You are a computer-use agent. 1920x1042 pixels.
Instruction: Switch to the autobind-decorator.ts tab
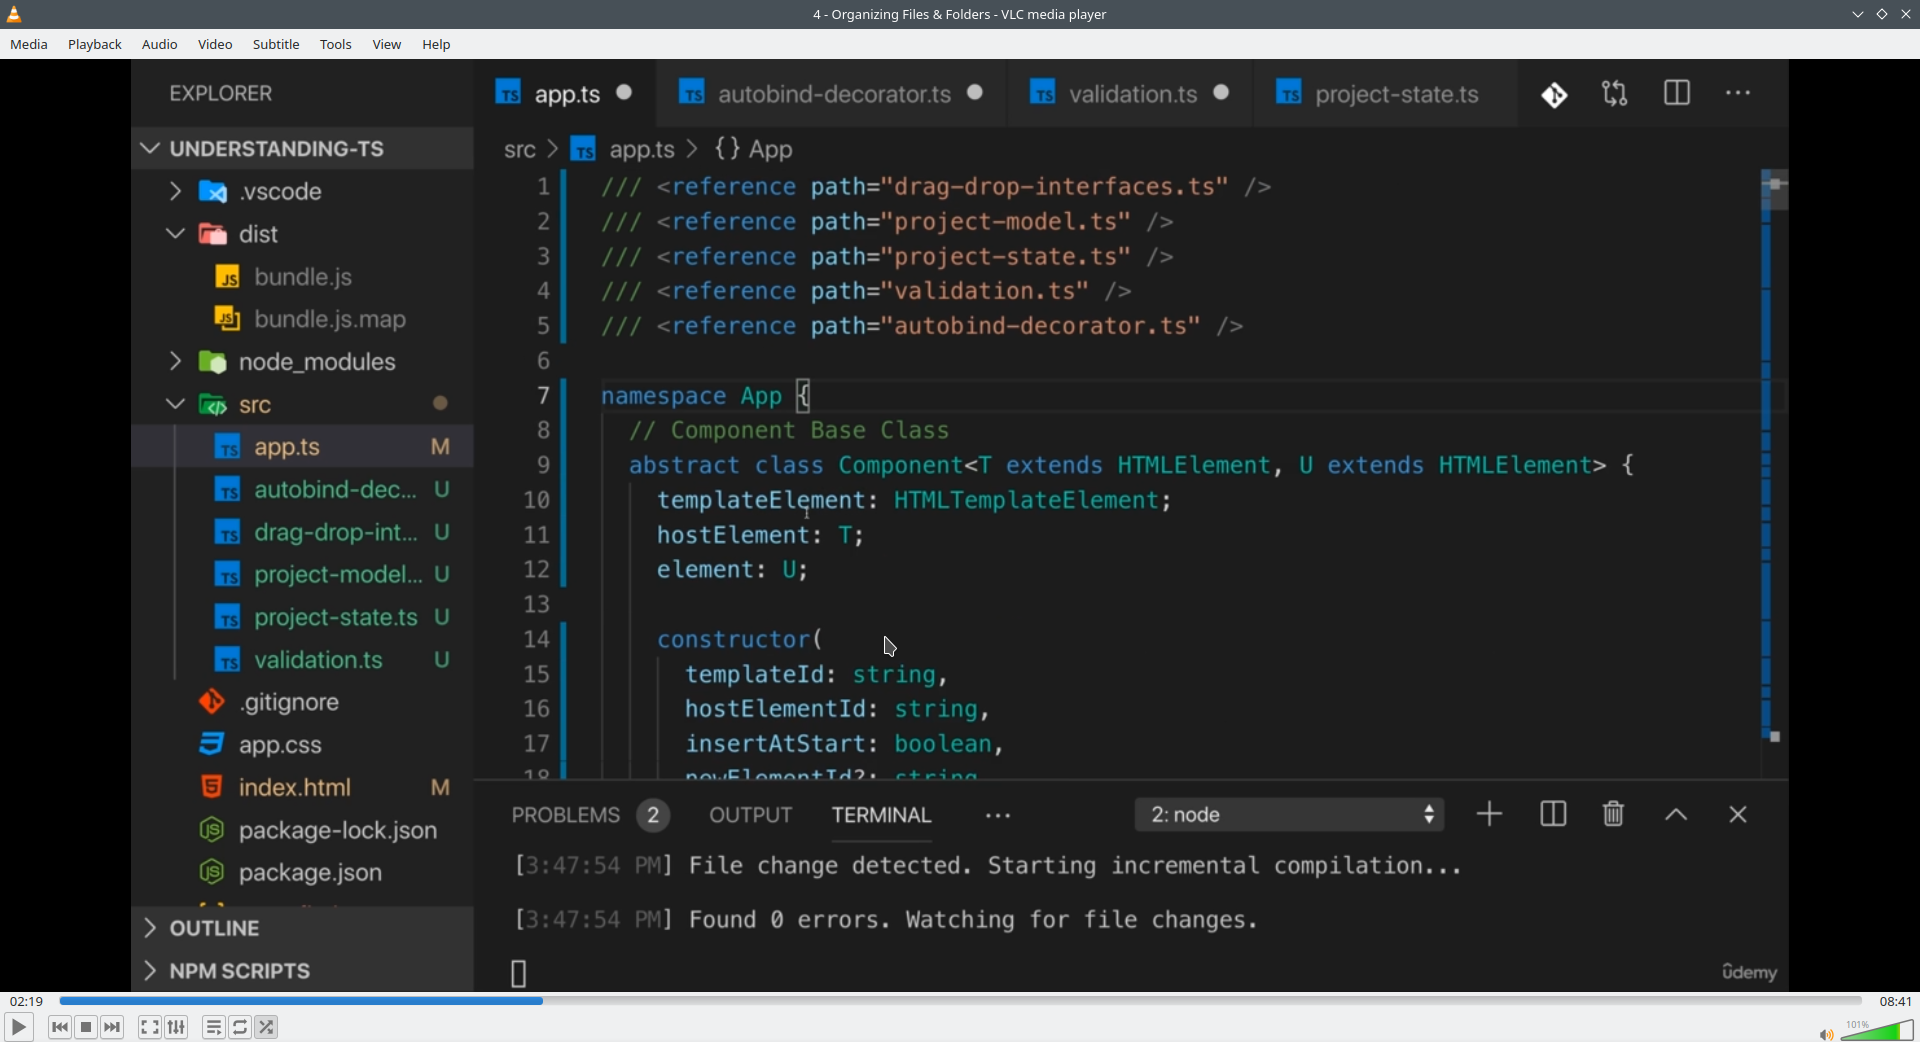(x=832, y=94)
